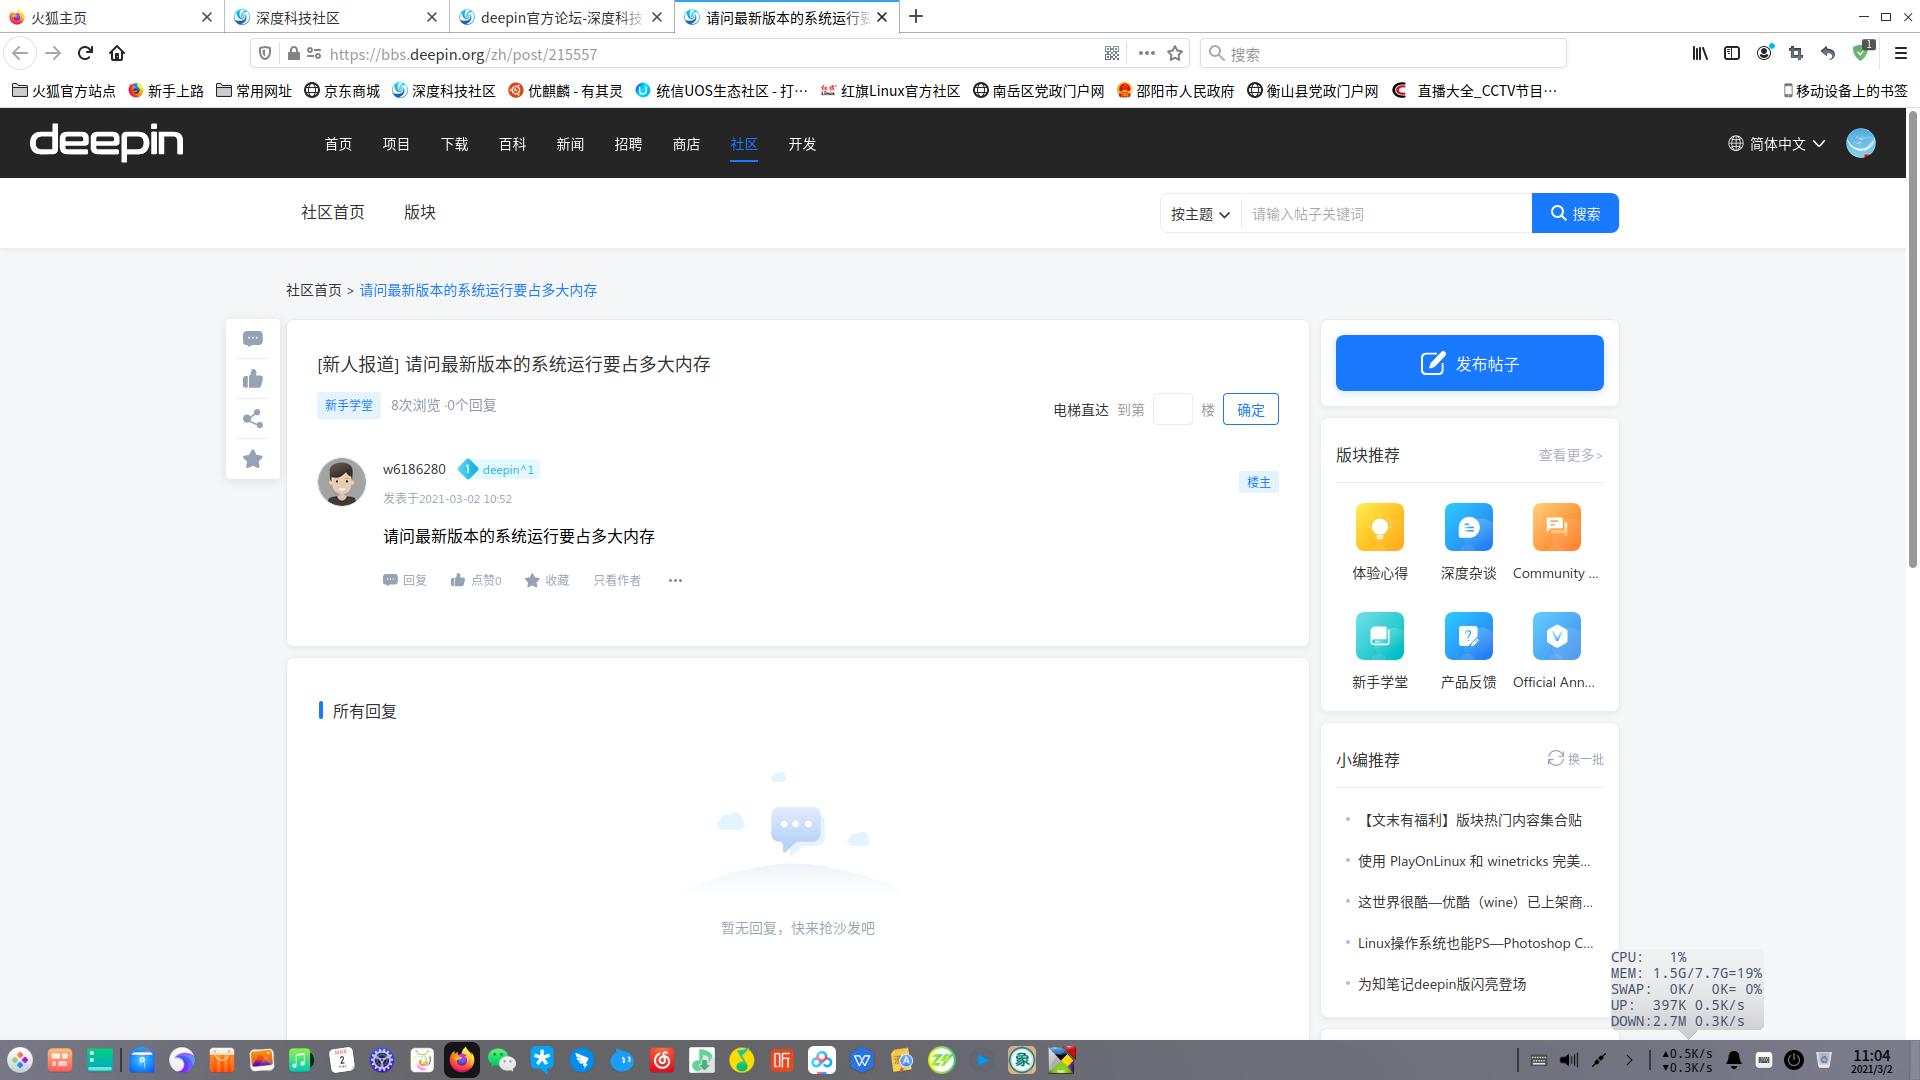Open the 深度杂谈 board icon

1468,527
